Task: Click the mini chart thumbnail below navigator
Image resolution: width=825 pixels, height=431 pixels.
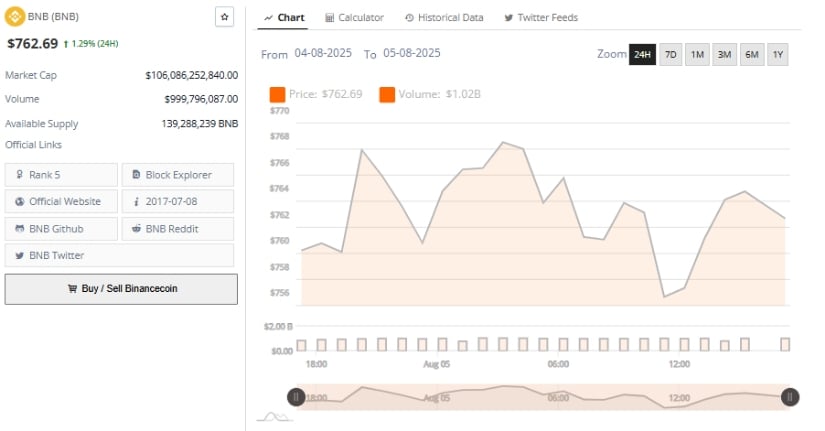Action: point(275,417)
